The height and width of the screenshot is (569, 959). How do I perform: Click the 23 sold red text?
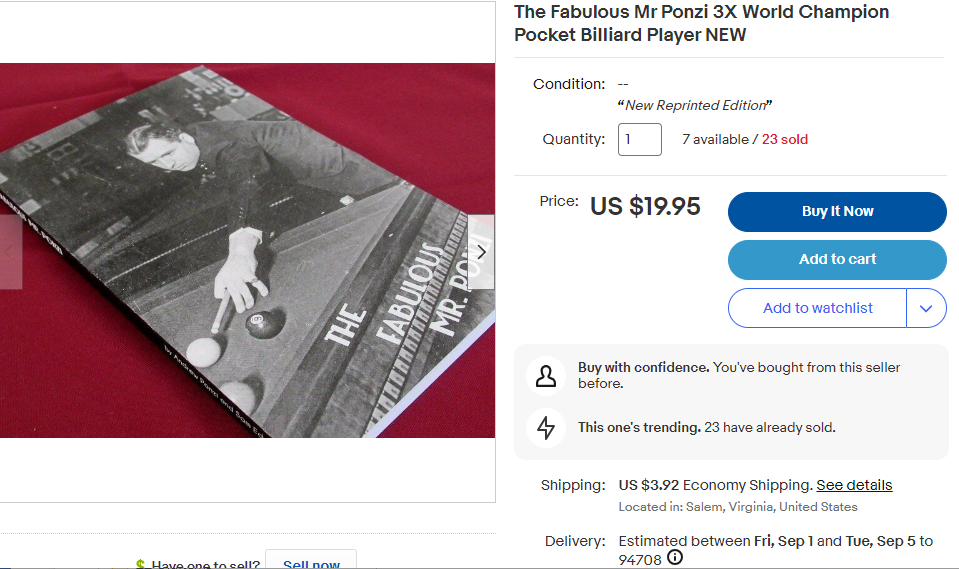(x=784, y=139)
